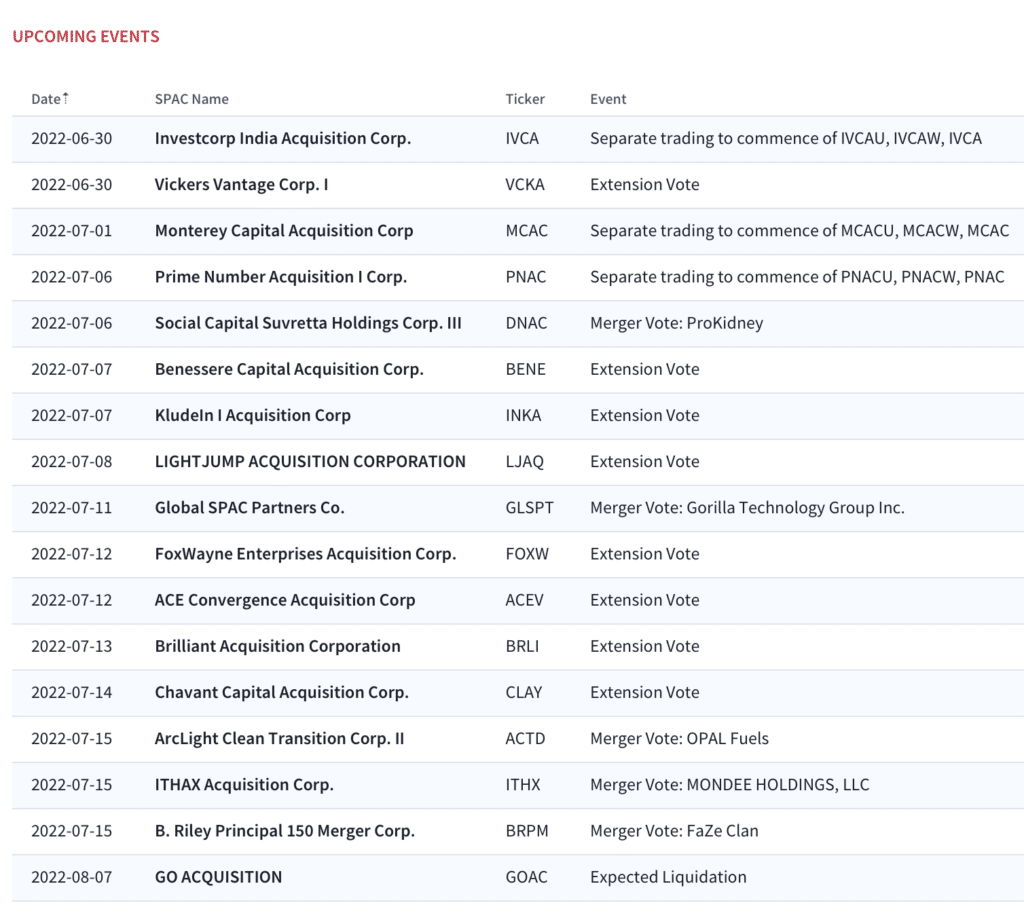Select the ITHX ticker cell
The image size is (1024, 922).
[522, 785]
